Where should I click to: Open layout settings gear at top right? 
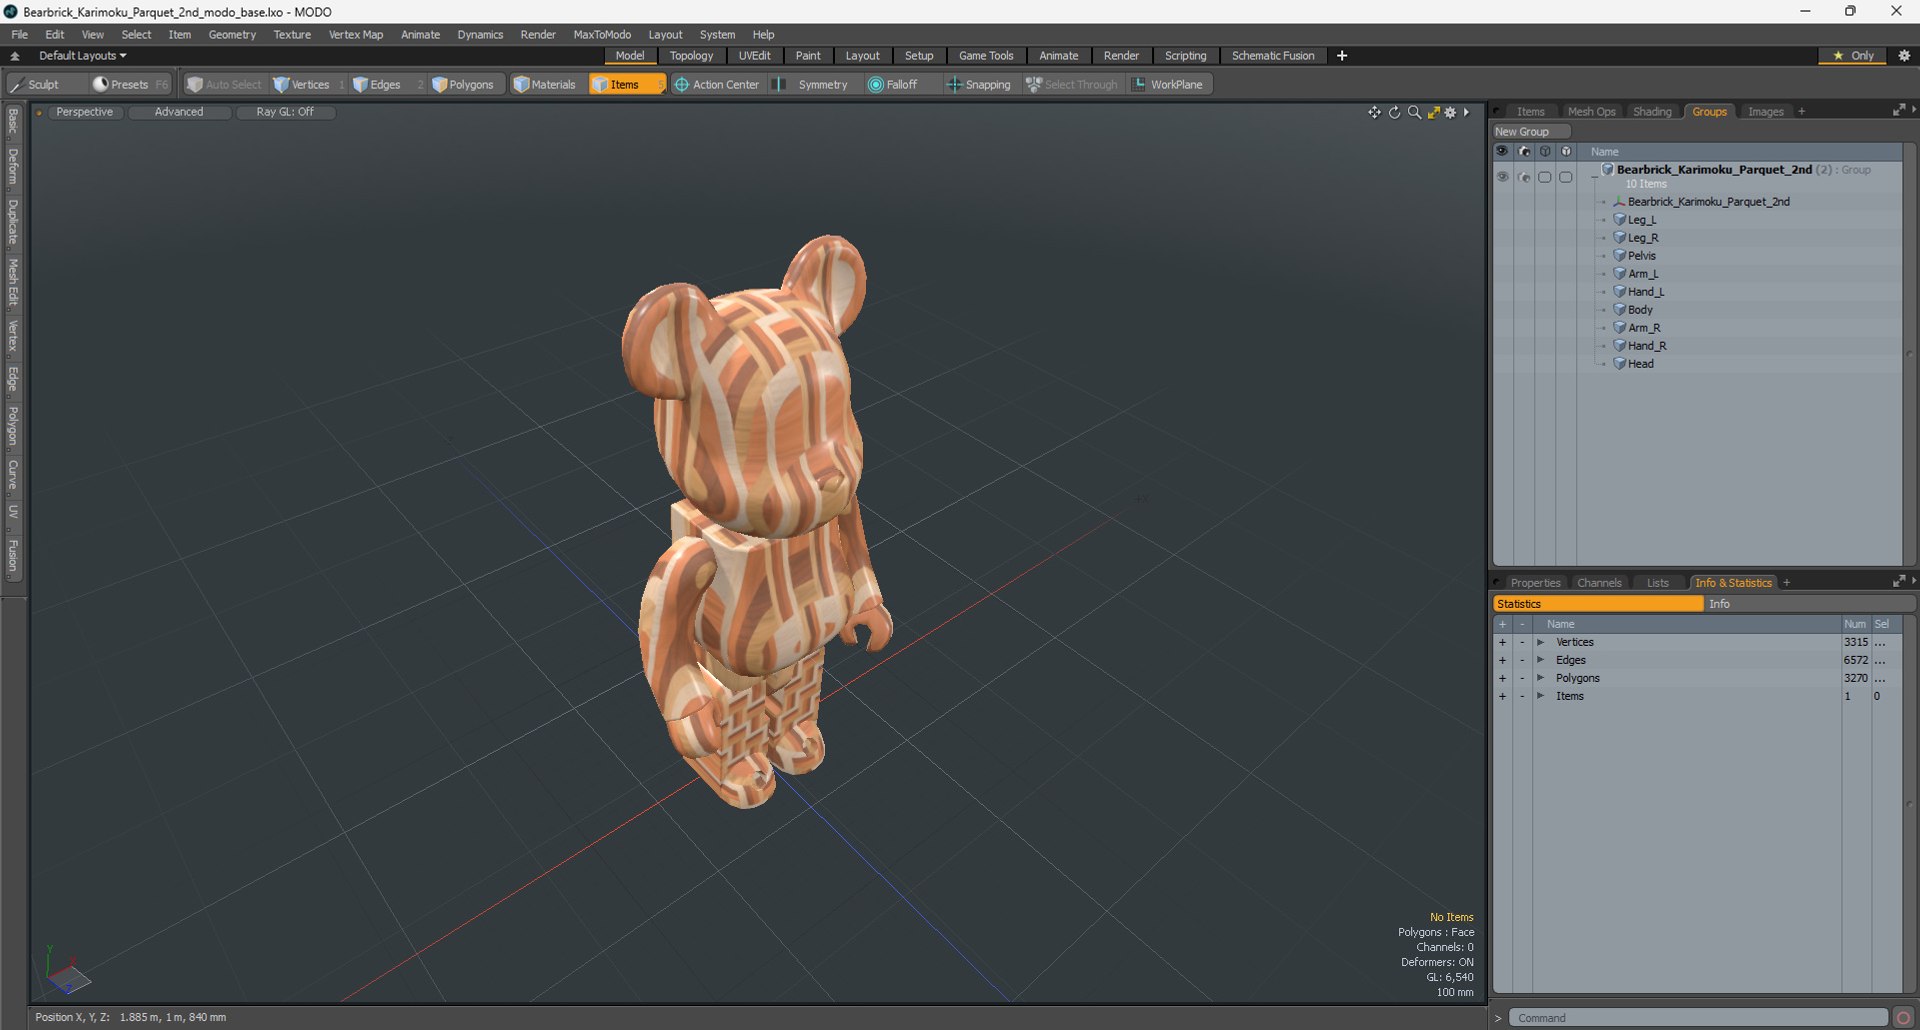(1904, 56)
